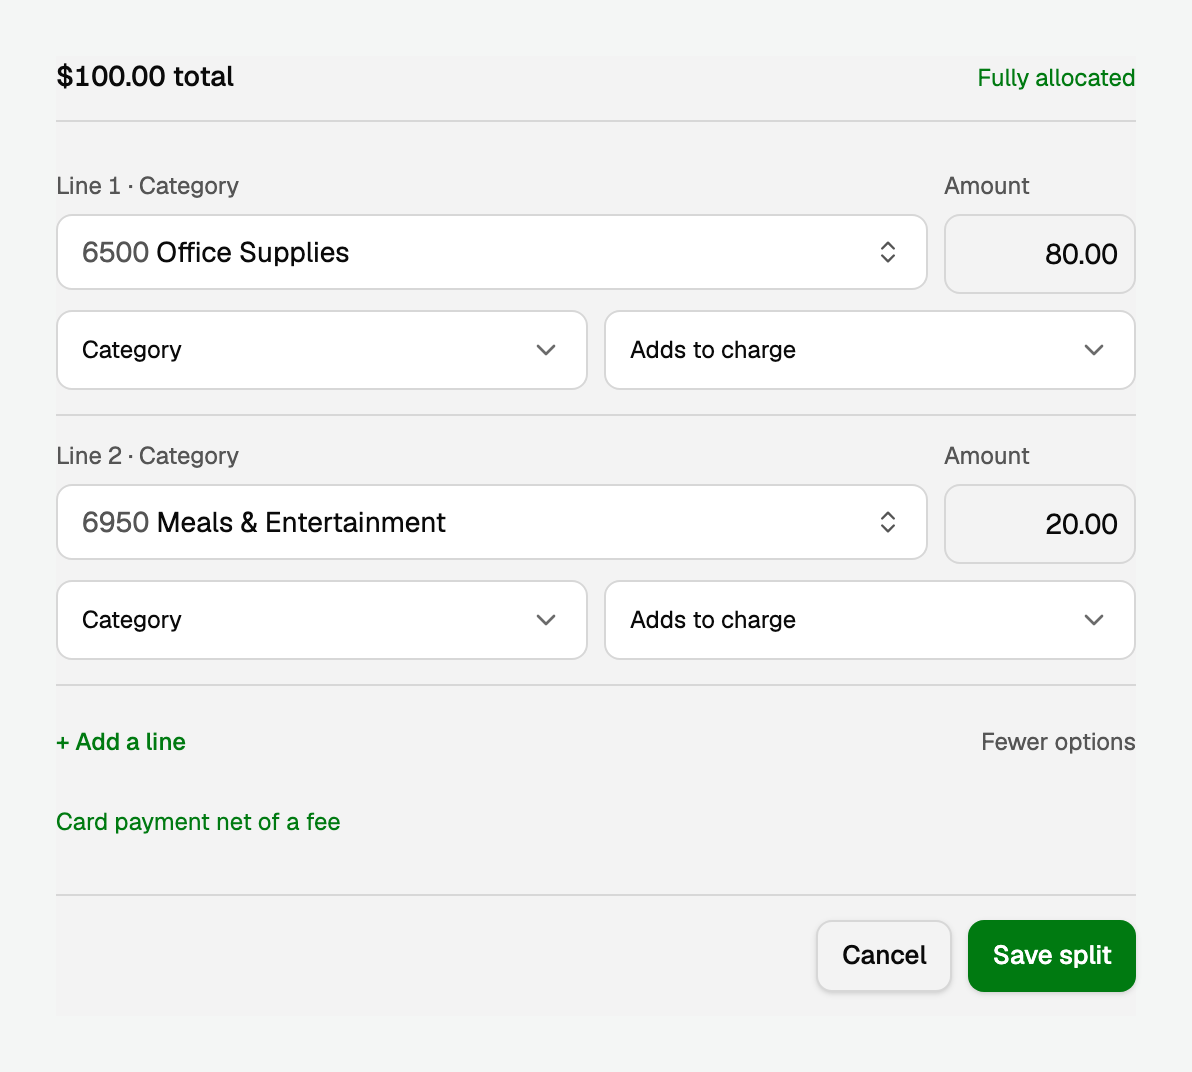Expand Line 2 Category type dropdown
1192x1072 pixels.
coord(322,620)
